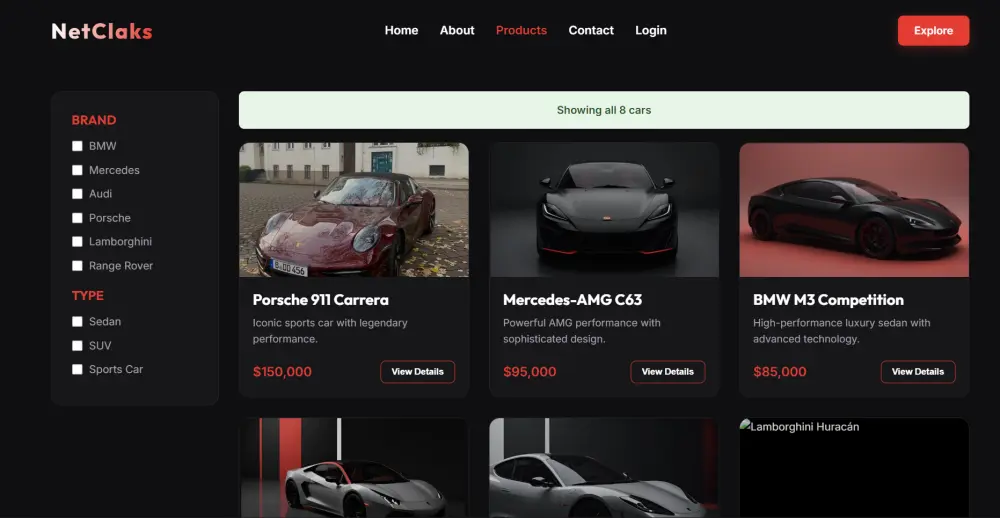1000x518 pixels.
Task: Click the $150,000 price
Action: pyautogui.click(x=282, y=372)
